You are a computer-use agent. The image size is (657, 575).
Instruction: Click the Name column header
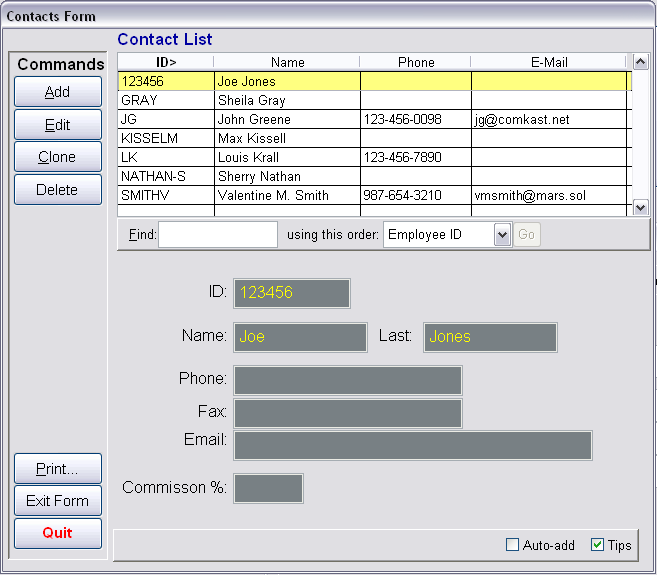(x=287, y=62)
